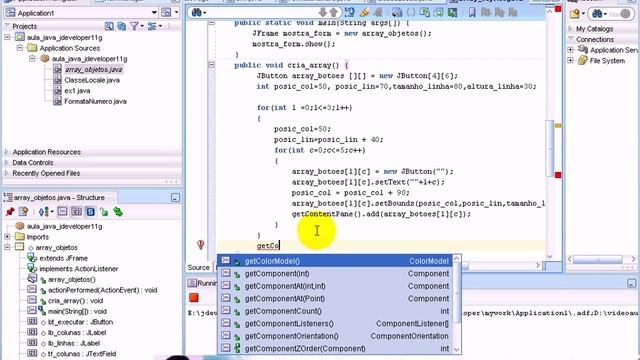
Task: Open the Navigator Display options icon
Action: (152, 26)
